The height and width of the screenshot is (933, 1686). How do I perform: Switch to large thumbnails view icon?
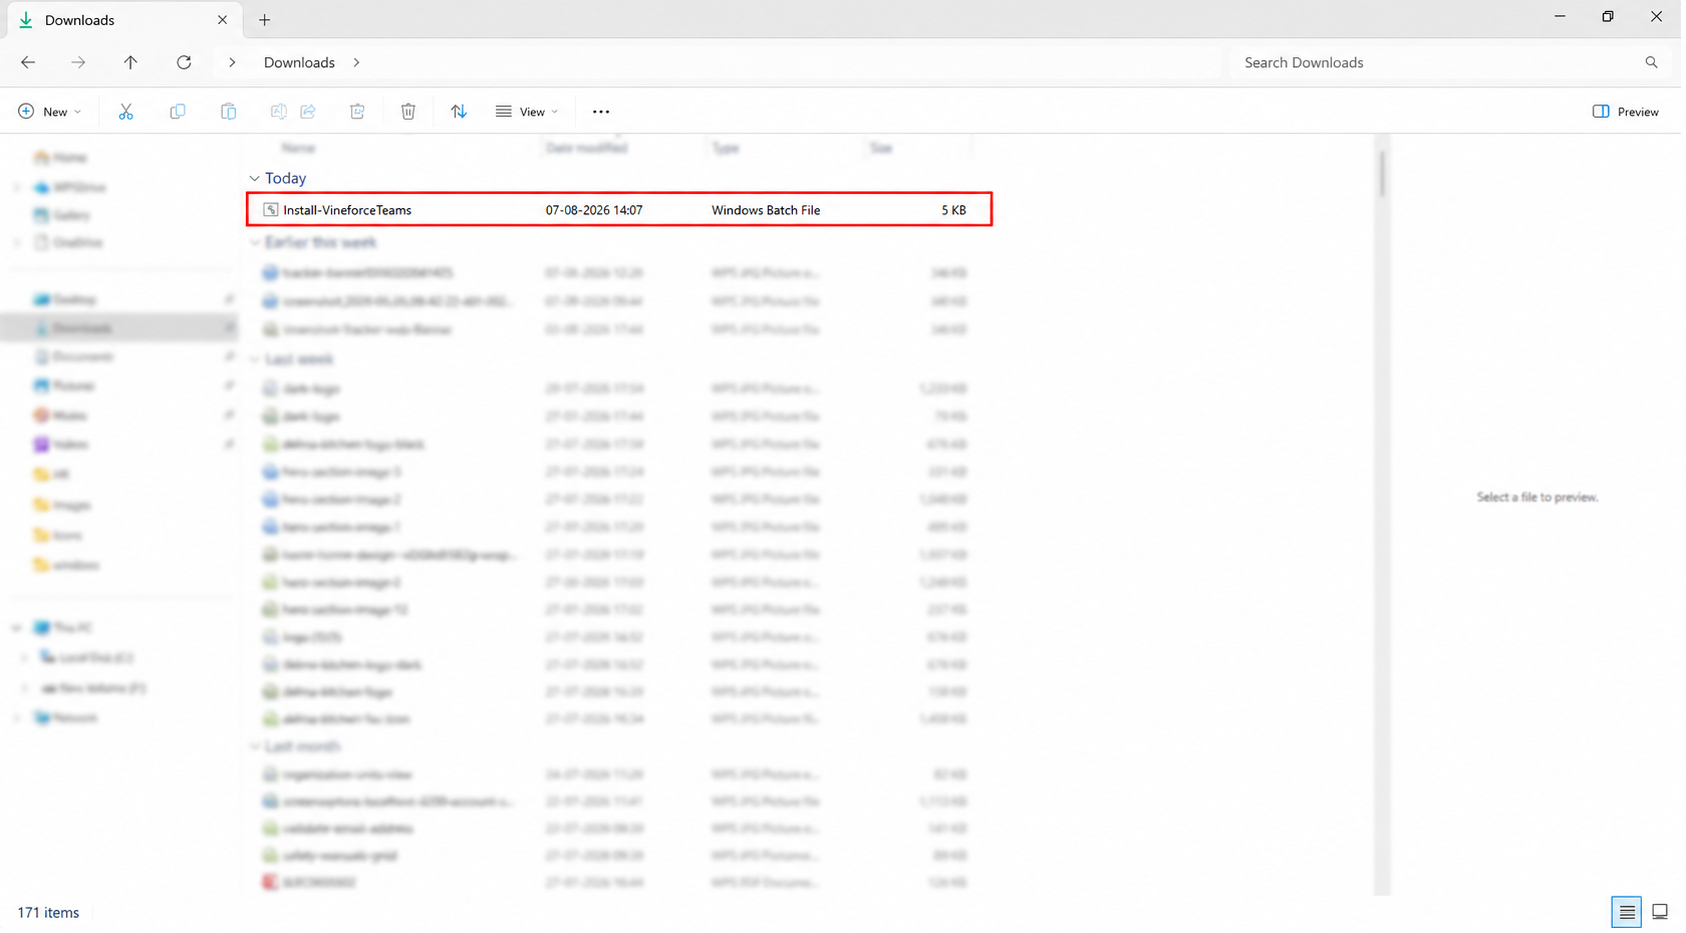[1660, 912]
